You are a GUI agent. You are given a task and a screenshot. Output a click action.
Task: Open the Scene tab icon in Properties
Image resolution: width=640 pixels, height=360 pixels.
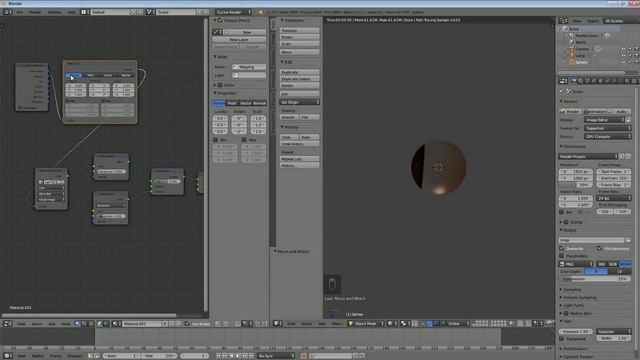(587, 81)
